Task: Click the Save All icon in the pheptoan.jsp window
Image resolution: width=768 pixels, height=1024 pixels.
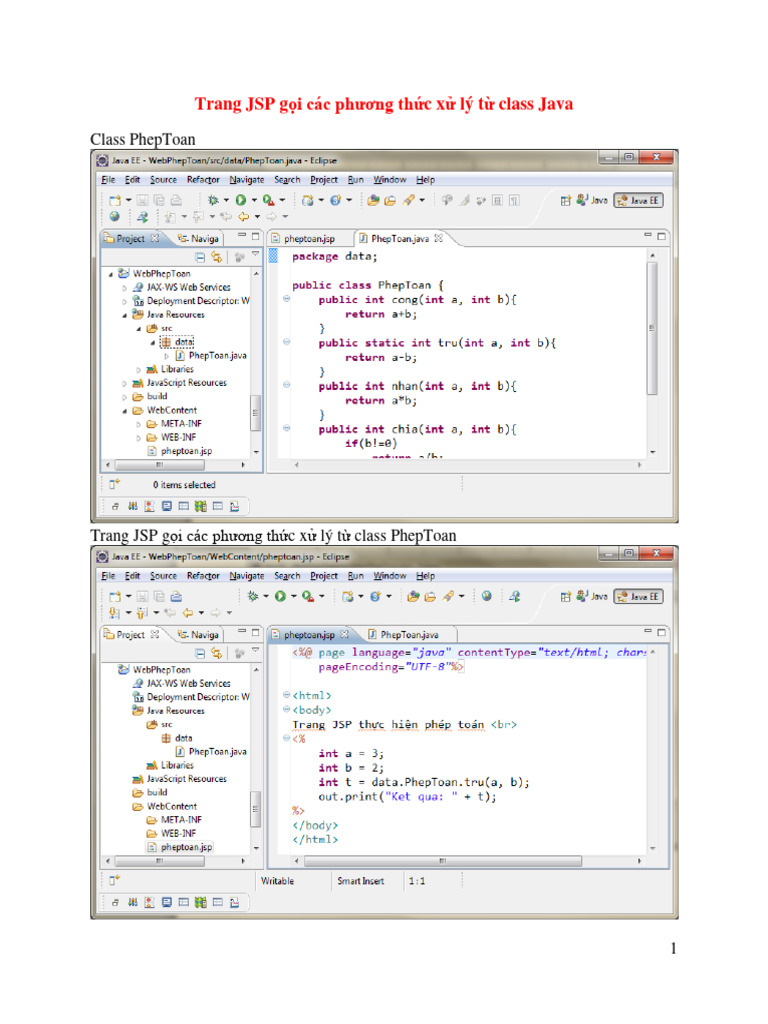Action: coord(159,596)
